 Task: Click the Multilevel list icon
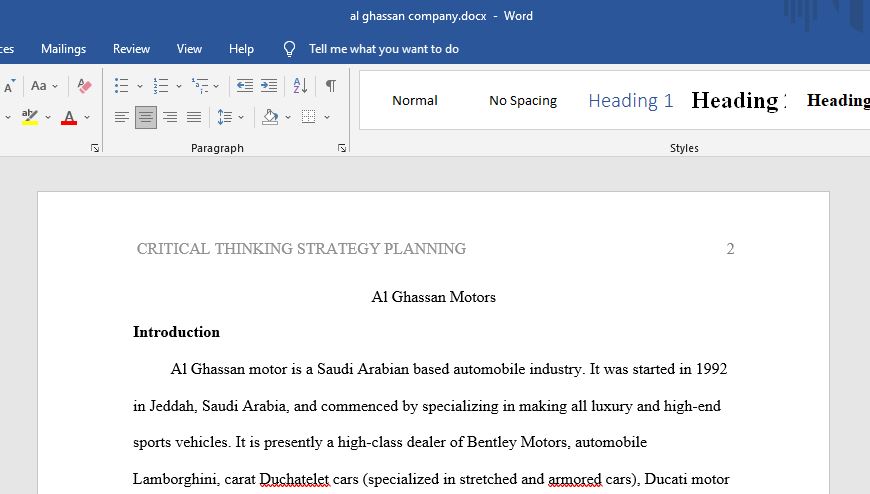click(200, 85)
